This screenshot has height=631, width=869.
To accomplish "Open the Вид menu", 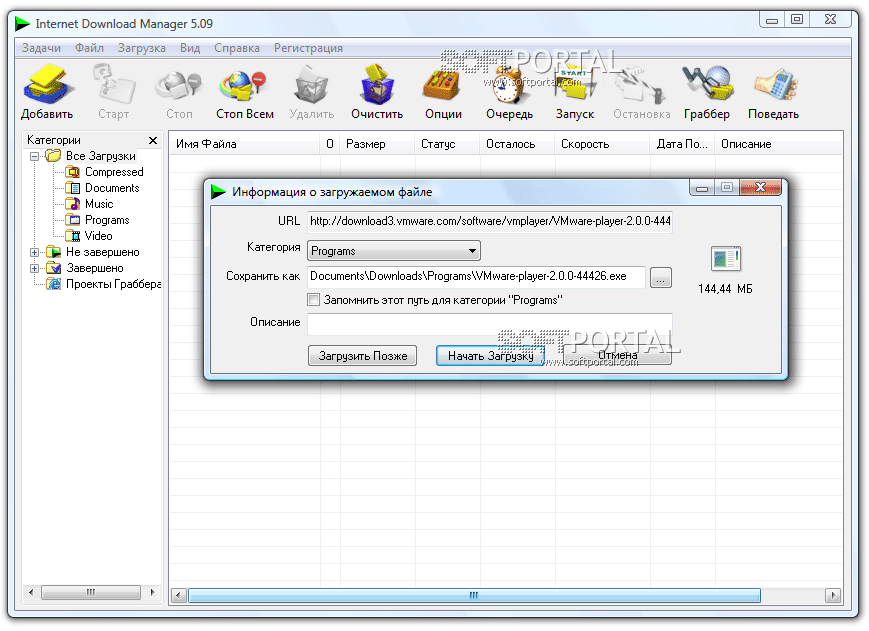I will click(190, 48).
